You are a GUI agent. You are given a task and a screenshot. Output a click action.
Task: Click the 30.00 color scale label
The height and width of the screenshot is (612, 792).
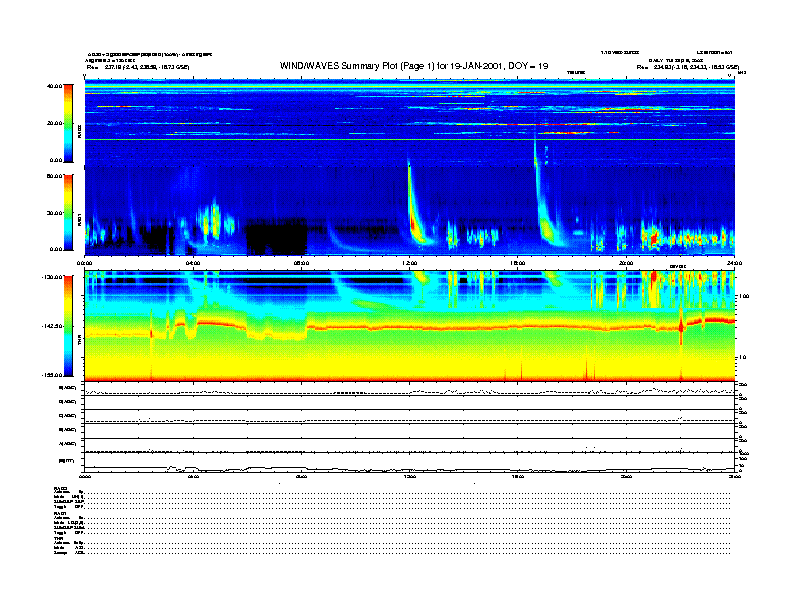pos(54,213)
